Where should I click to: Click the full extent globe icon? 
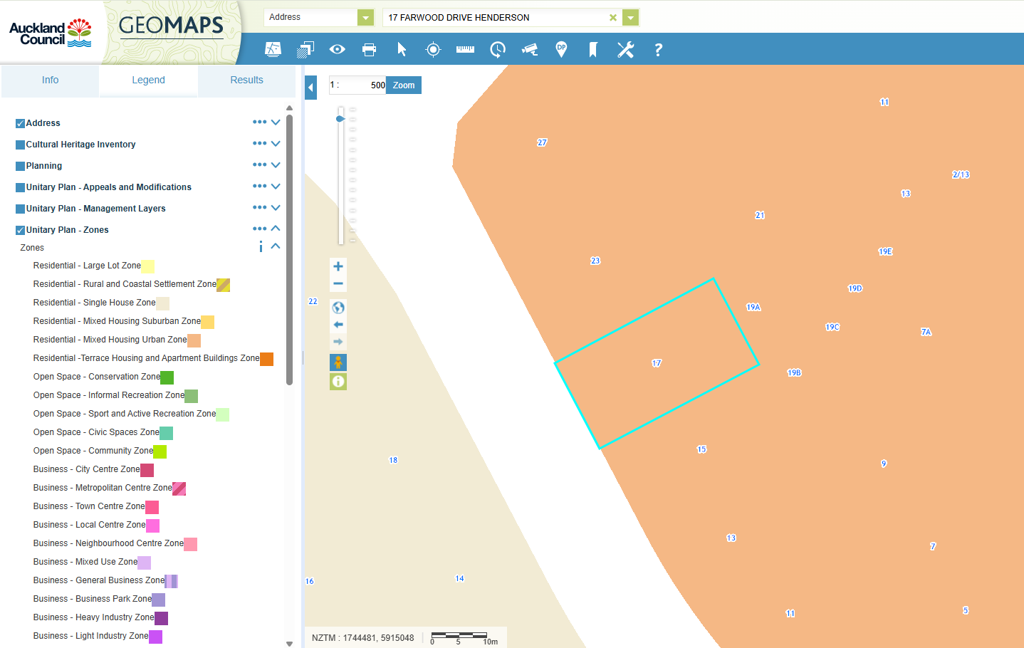point(338,307)
